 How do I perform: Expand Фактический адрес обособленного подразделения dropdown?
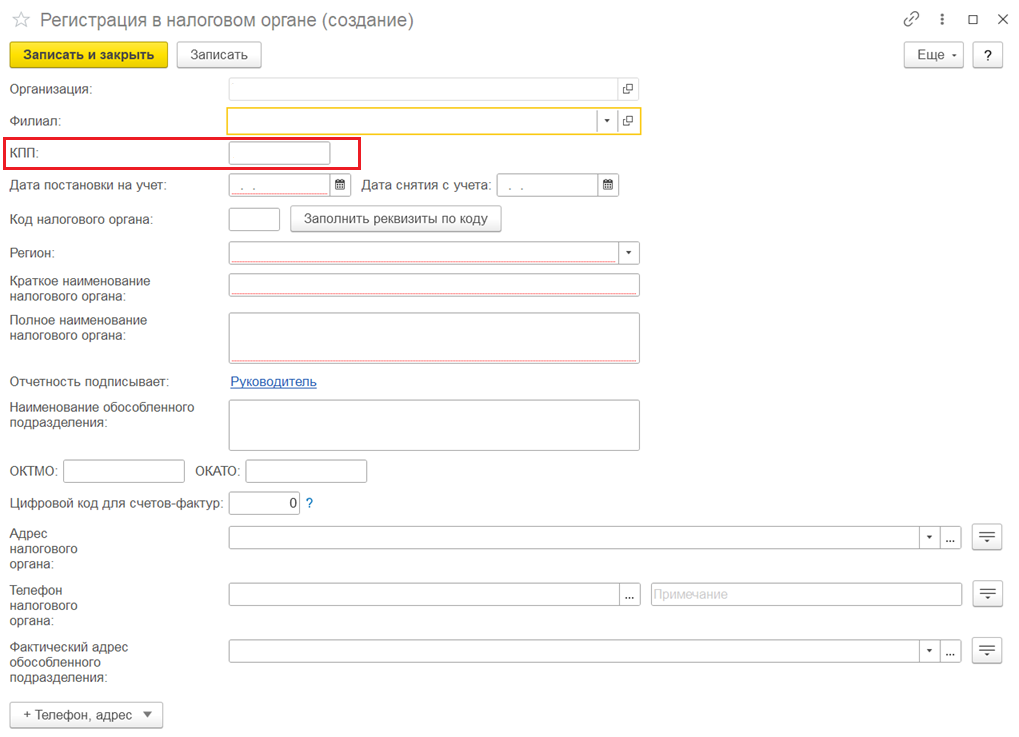[x=929, y=651]
